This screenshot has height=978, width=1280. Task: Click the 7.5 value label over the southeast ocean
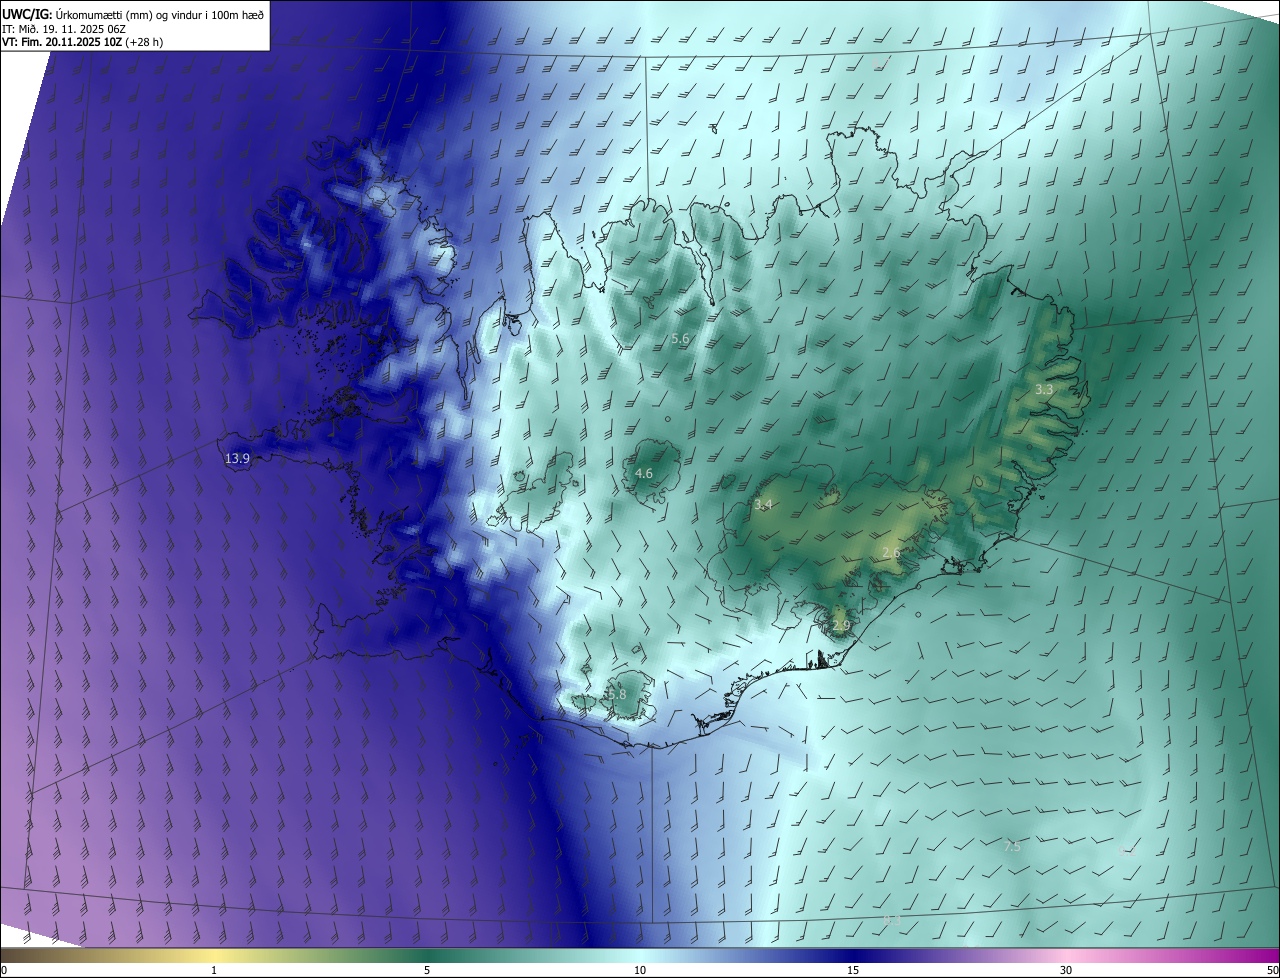click(1012, 846)
